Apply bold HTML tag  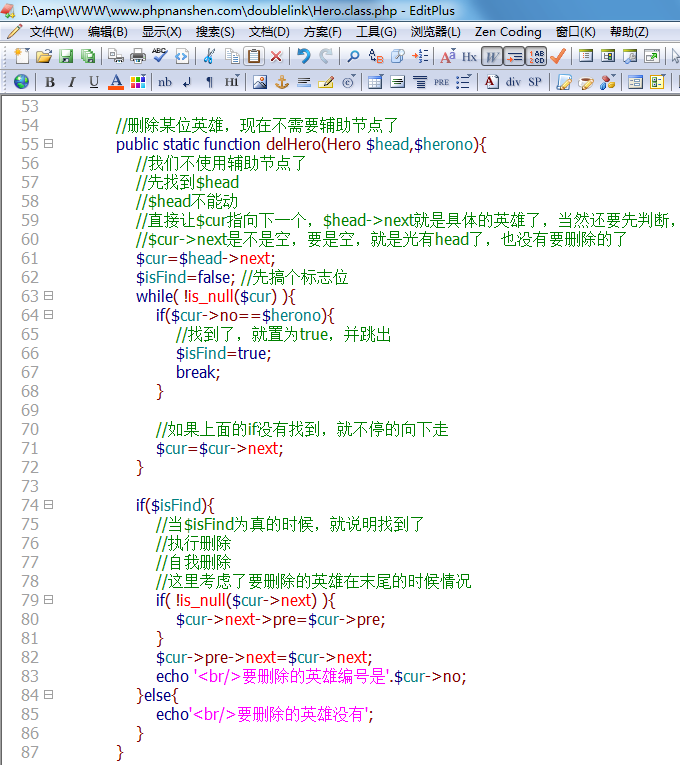50,82
